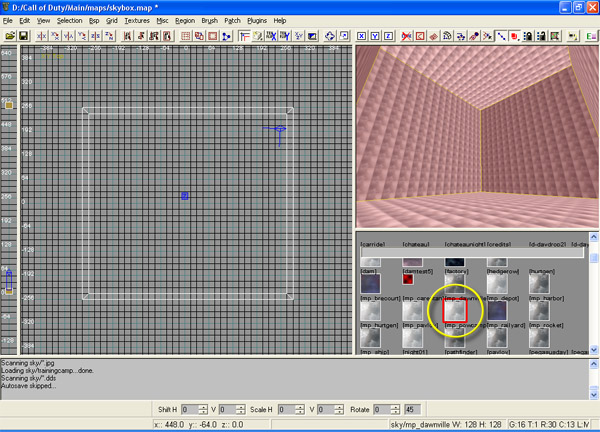Image resolution: width=600 pixels, height=432 pixels.
Task: Toggle the blue diagonal-line toolbar button
Action: coord(501,36)
